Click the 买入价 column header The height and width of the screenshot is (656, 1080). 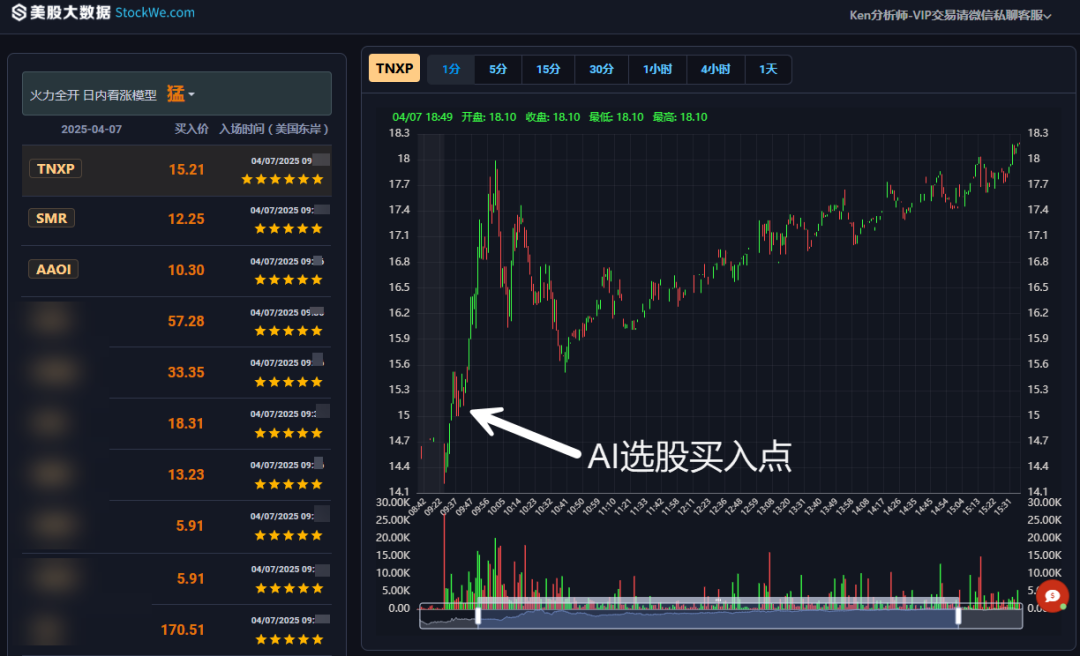coord(191,129)
